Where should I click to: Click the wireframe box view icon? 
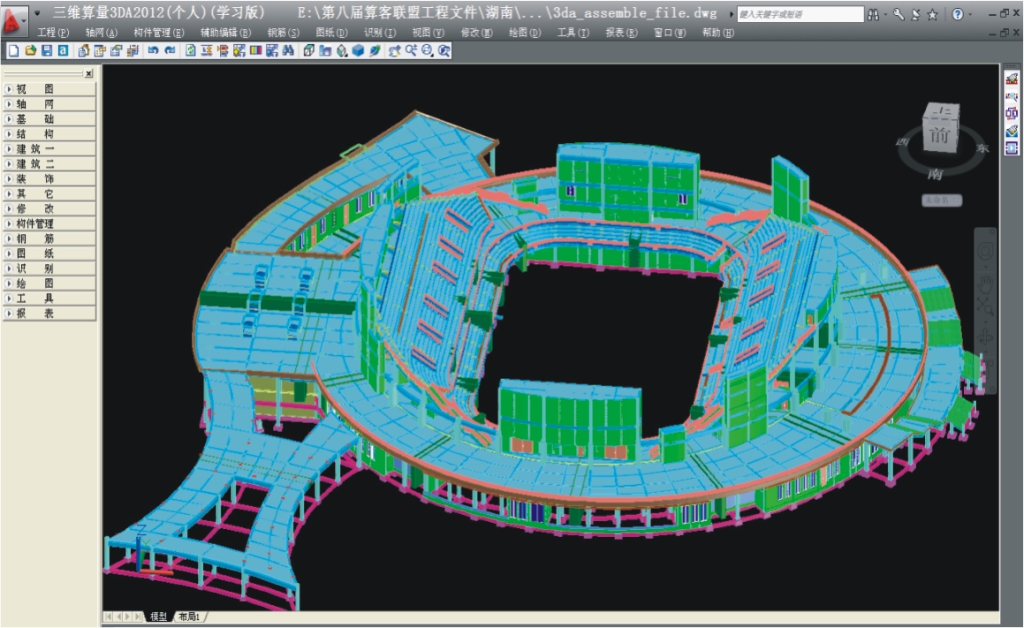point(309,50)
